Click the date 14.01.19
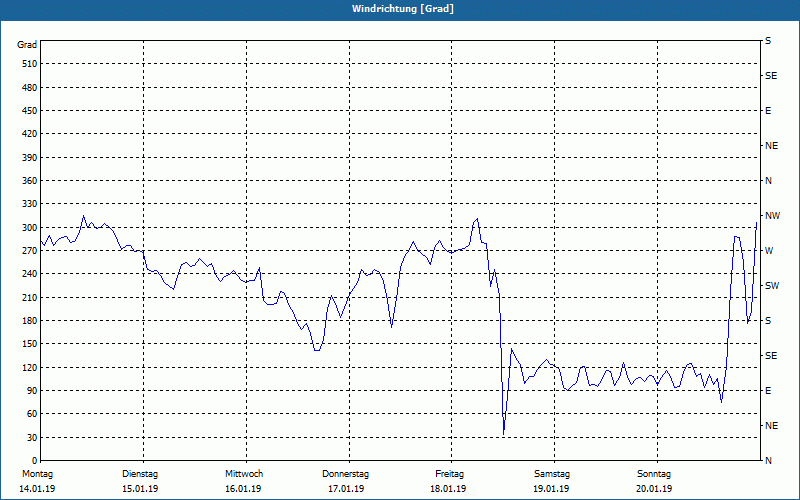 [37, 489]
